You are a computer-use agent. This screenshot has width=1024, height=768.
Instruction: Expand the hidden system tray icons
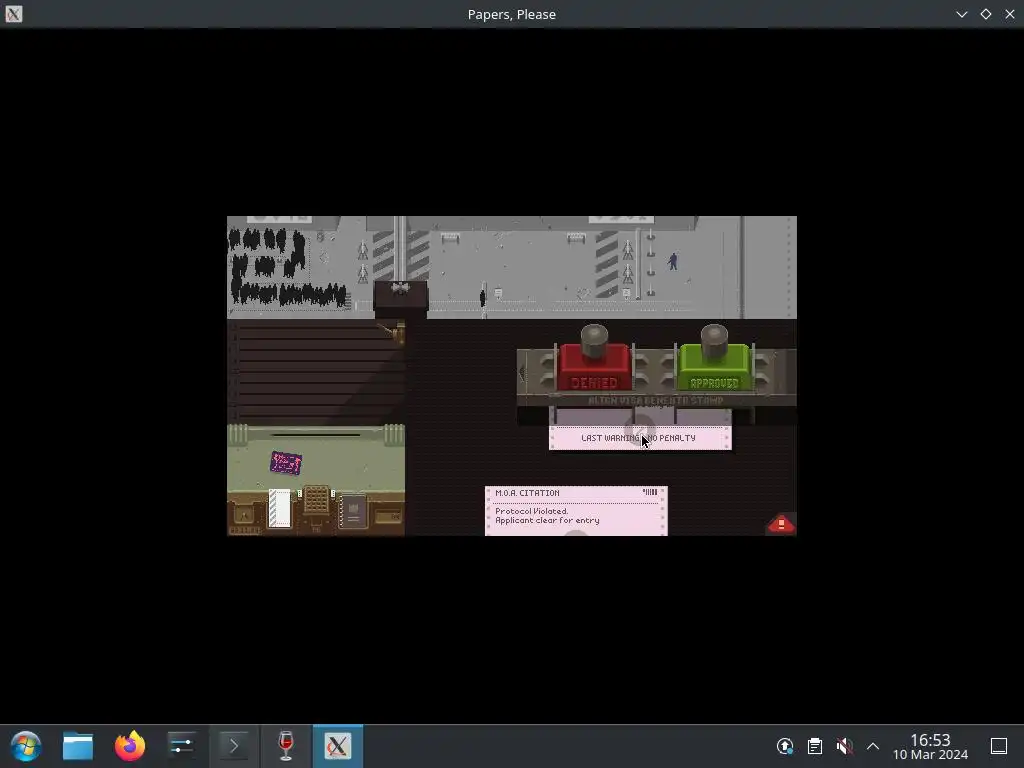point(873,746)
